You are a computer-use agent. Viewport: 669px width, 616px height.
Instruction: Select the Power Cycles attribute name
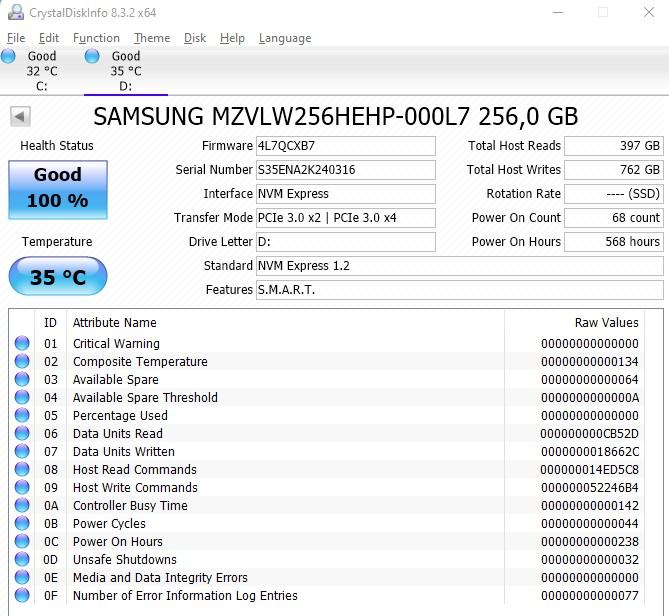click(x=109, y=523)
